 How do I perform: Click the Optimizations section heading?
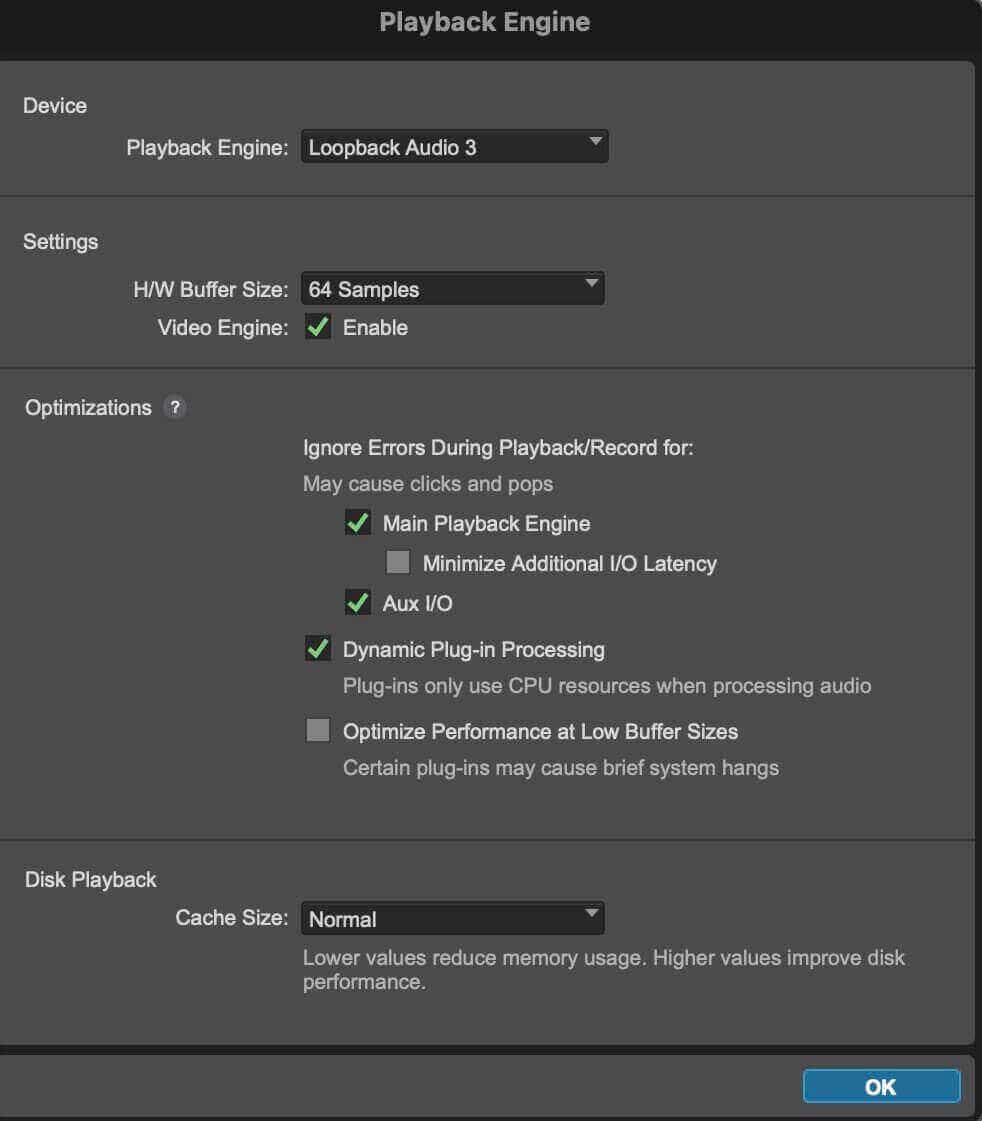click(89, 408)
